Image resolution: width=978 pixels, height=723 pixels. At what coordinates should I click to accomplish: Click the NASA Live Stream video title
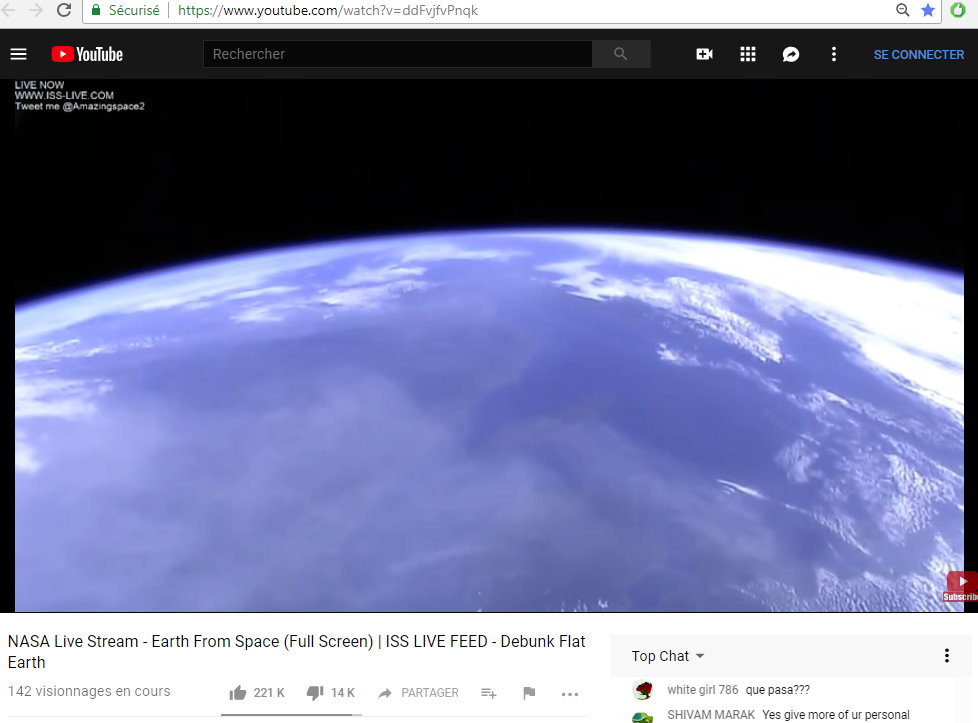click(297, 651)
